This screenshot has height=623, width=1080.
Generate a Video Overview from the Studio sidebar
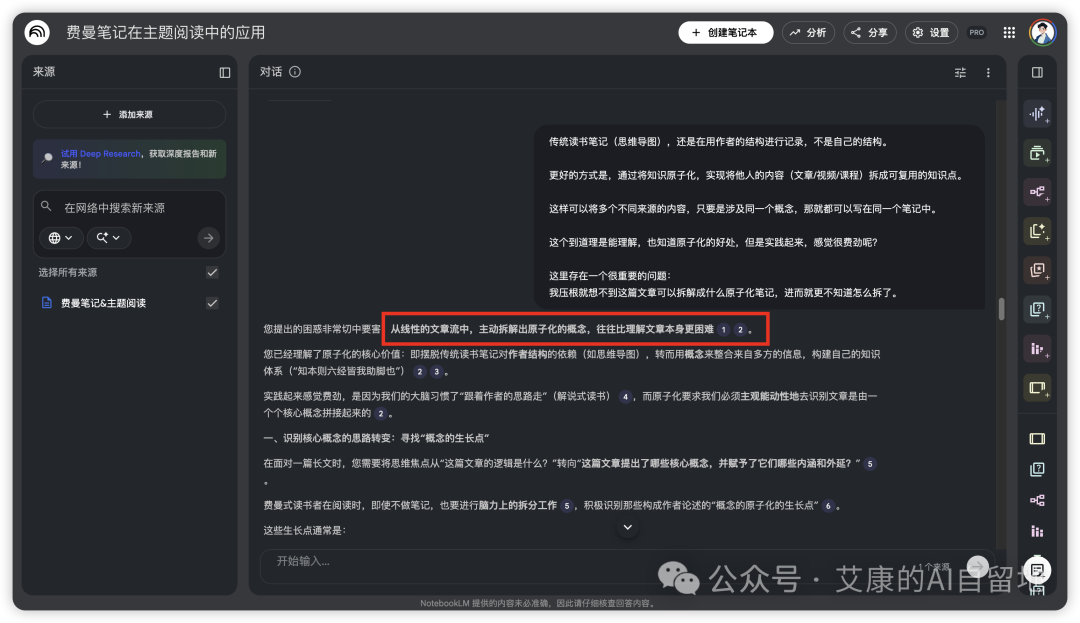click(x=1037, y=153)
